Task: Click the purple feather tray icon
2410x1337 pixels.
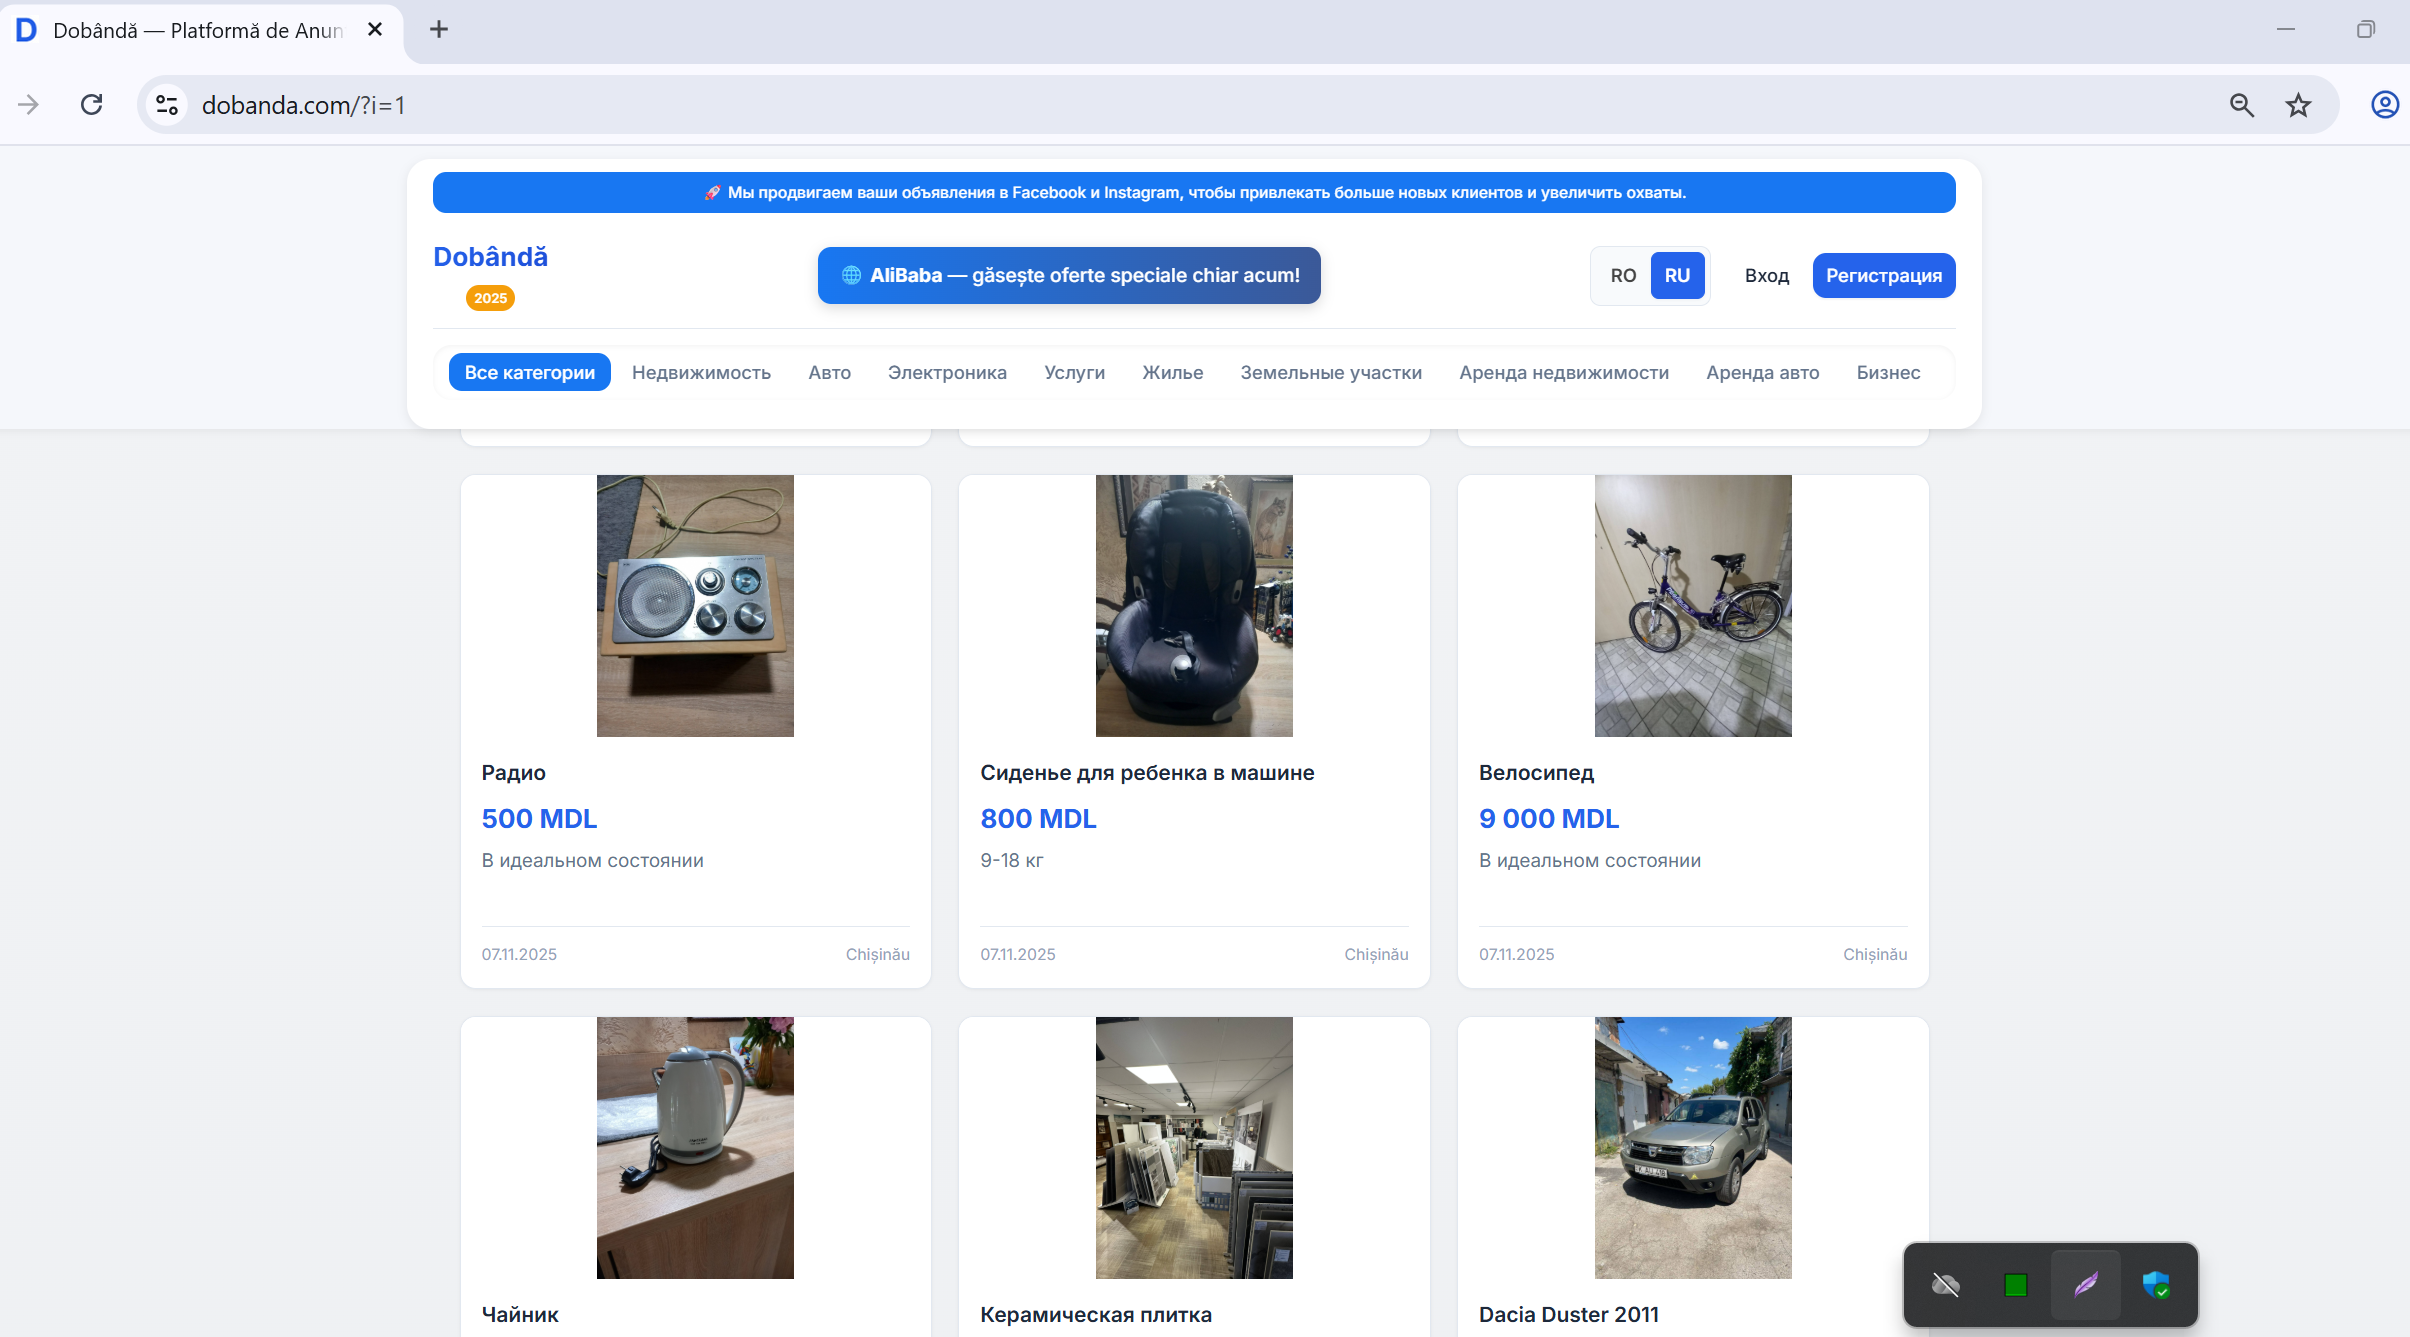Action: 2085,1285
